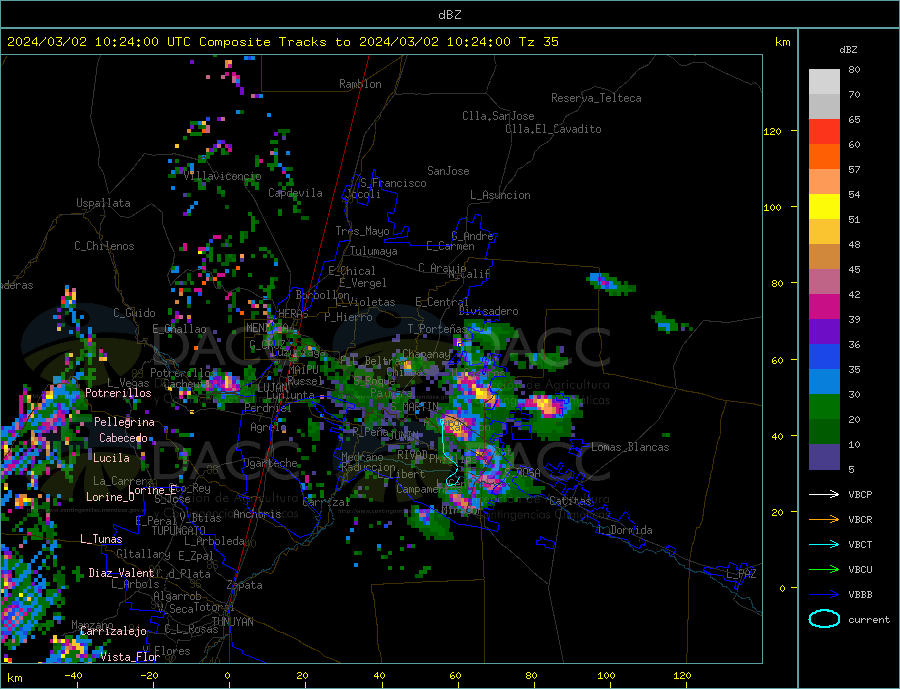Viewport: 900px width, 689px height.
Task: Click the 'Zapata' map label
Action: pyautogui.click(x=245, y=586)
